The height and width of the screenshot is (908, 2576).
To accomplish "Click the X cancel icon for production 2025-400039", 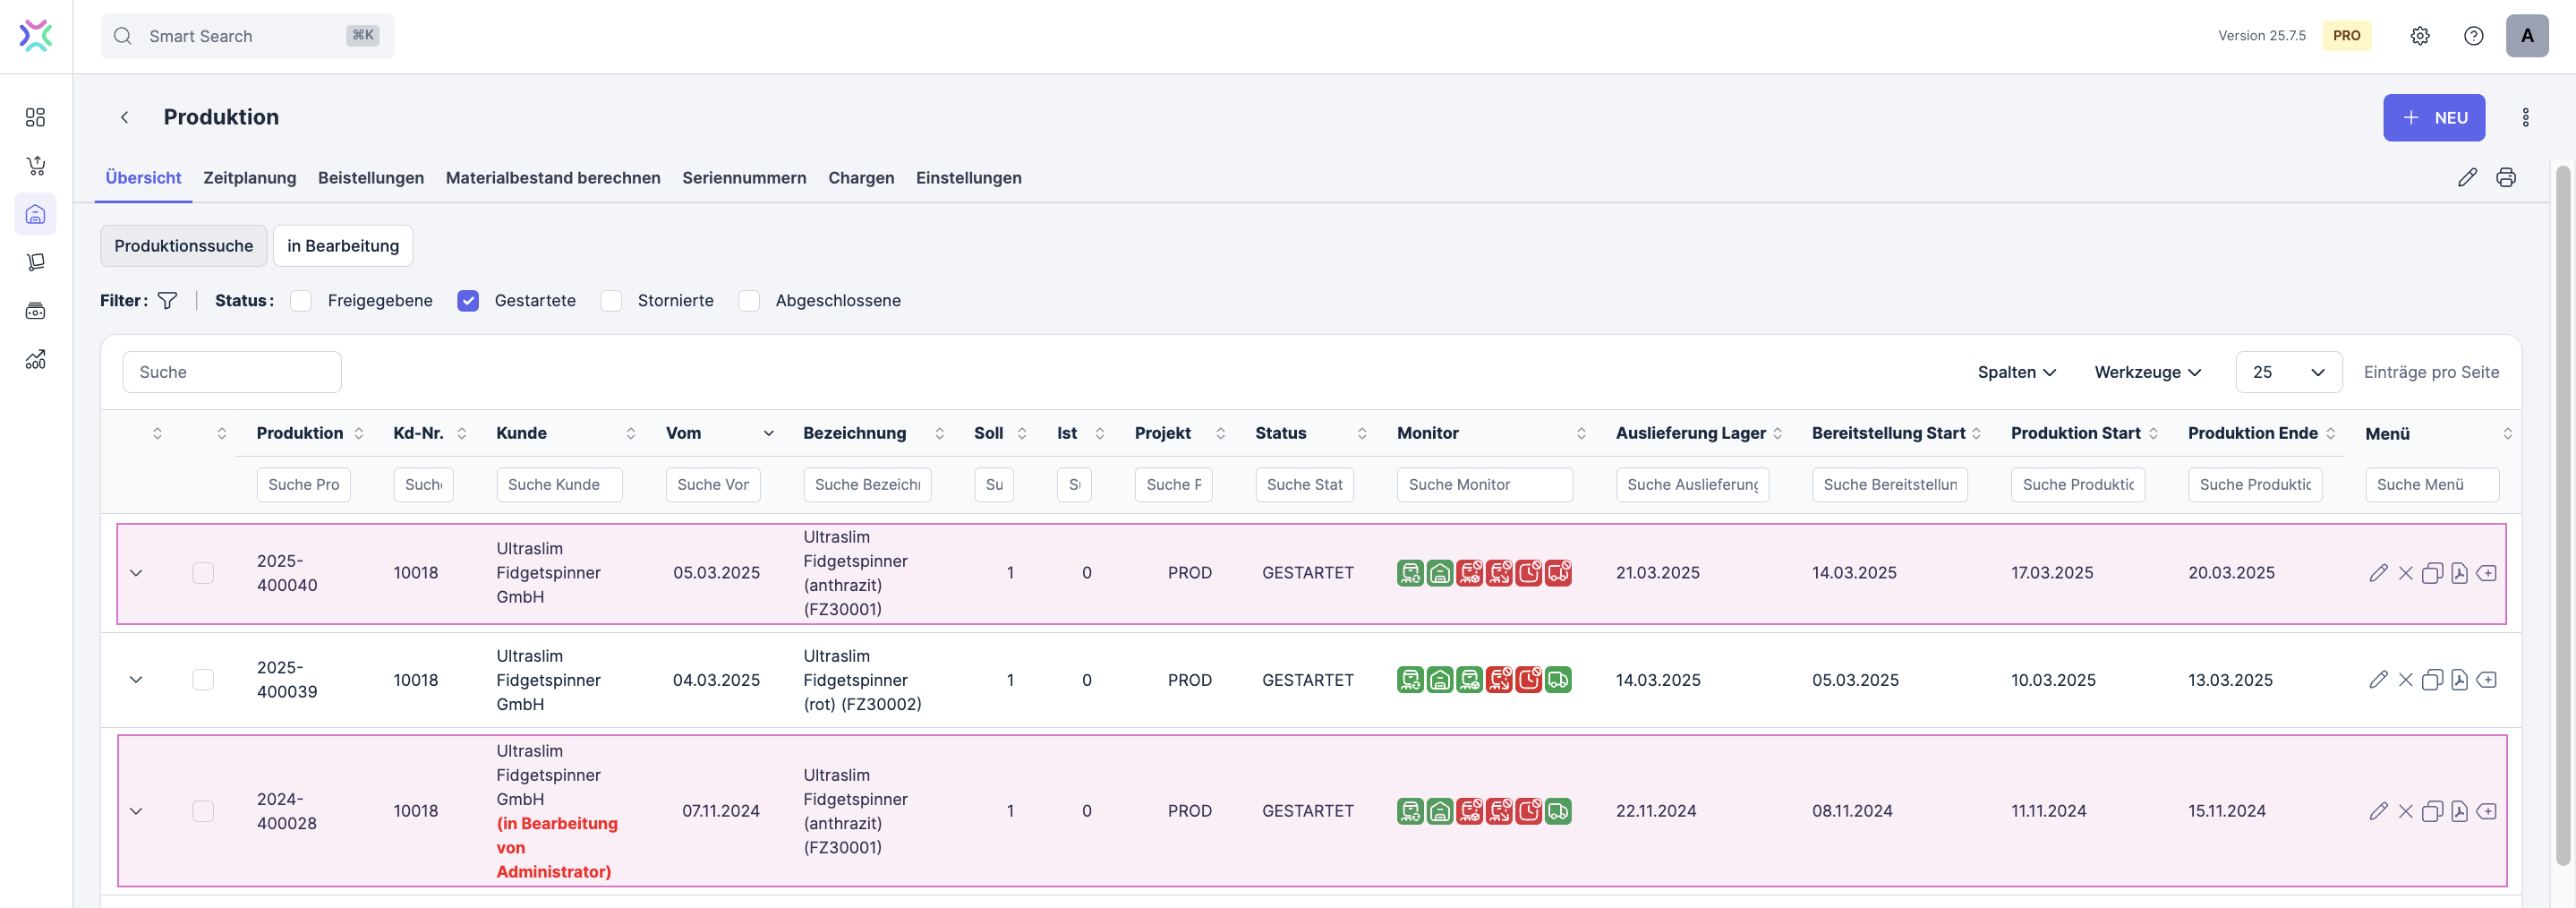I will [2405, 680].
